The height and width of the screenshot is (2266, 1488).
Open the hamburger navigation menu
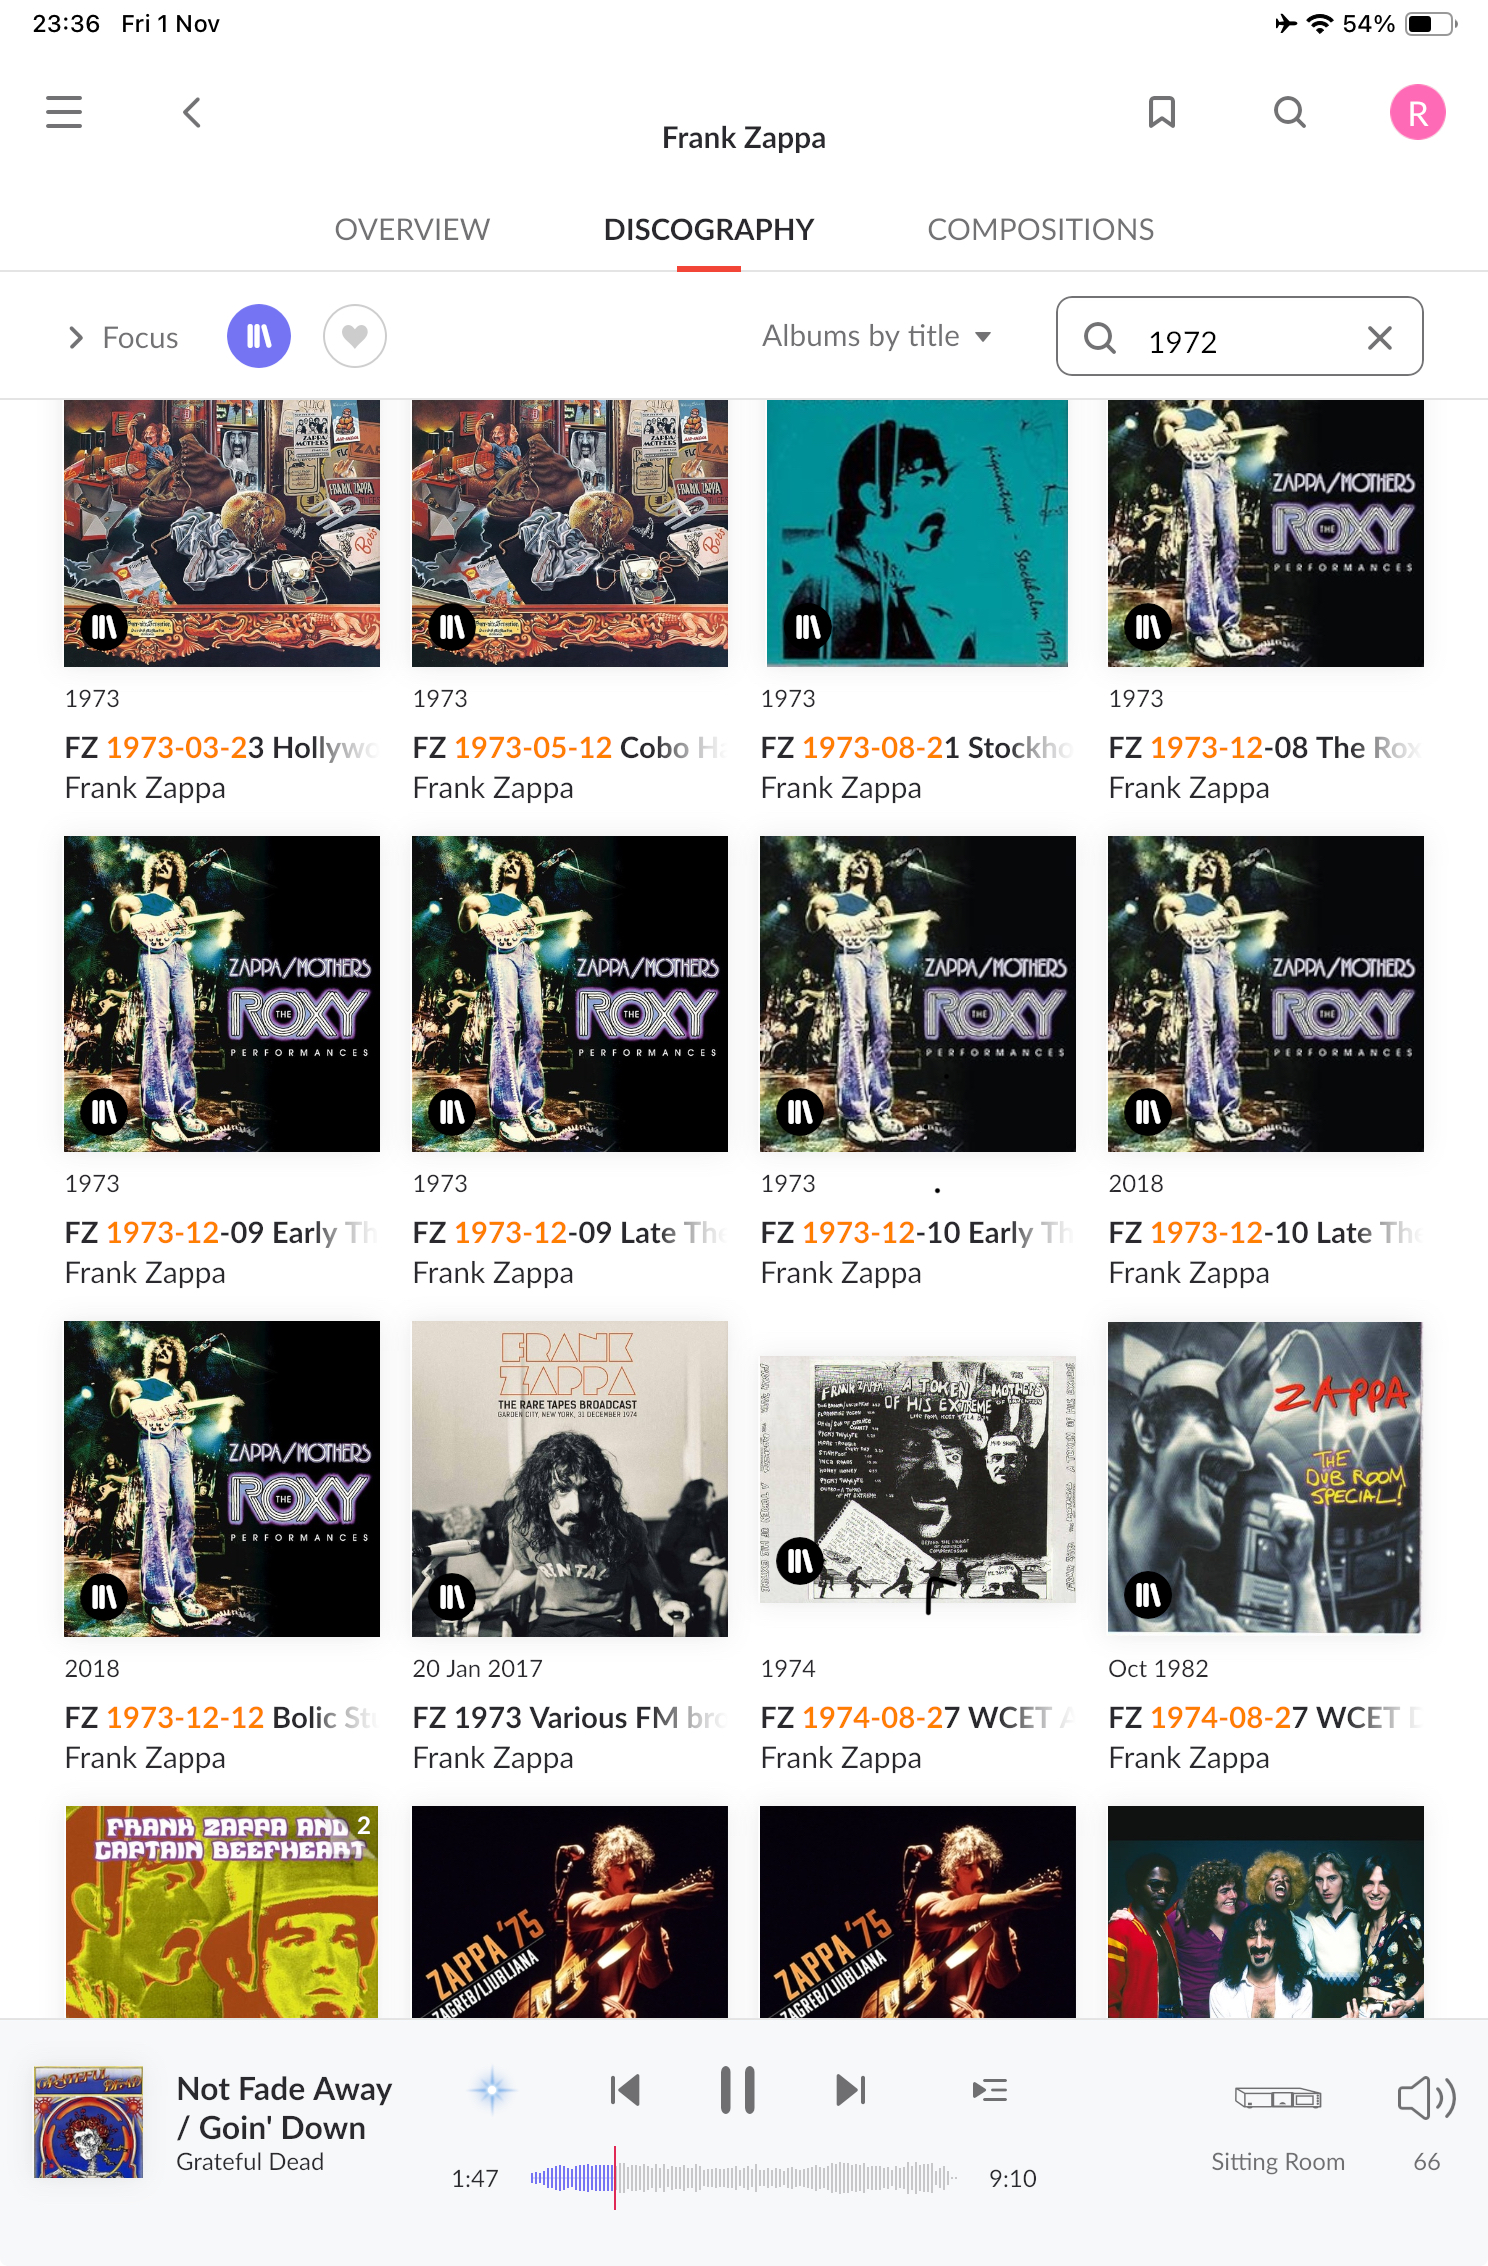(x=64, y=112)
